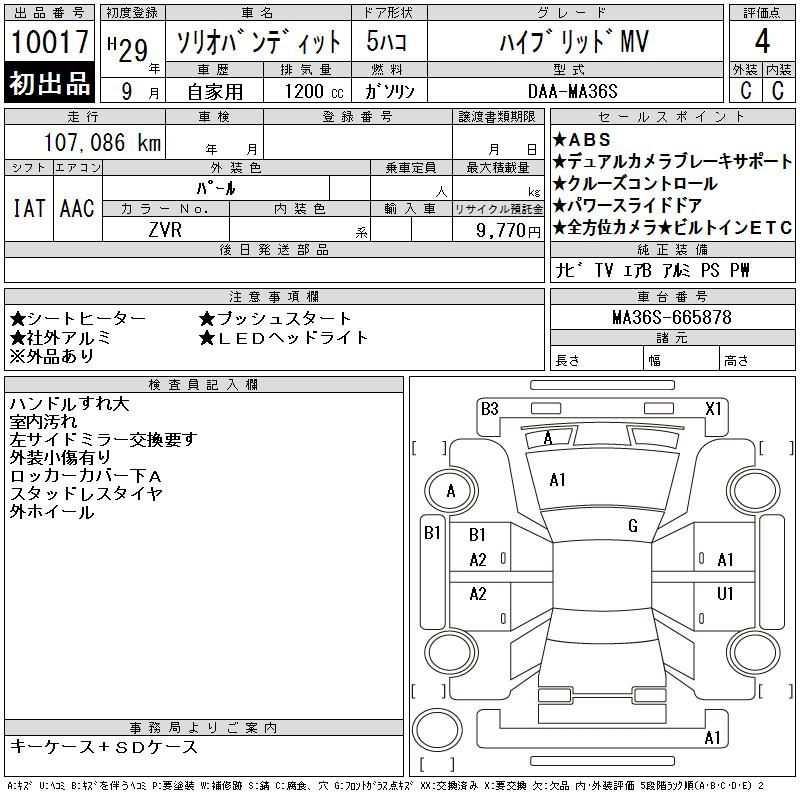Select the recycle deposit 9,770円
This screenshot has width=800, height=800.
[508, 230]
